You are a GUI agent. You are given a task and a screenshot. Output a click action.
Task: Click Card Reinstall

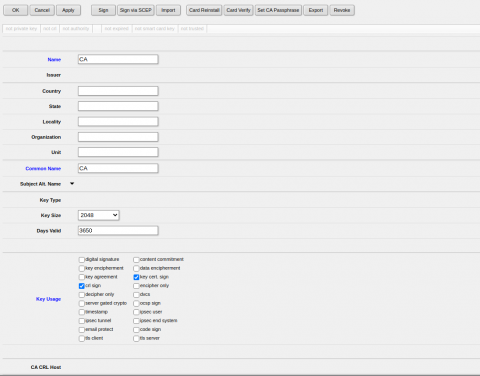204,10
